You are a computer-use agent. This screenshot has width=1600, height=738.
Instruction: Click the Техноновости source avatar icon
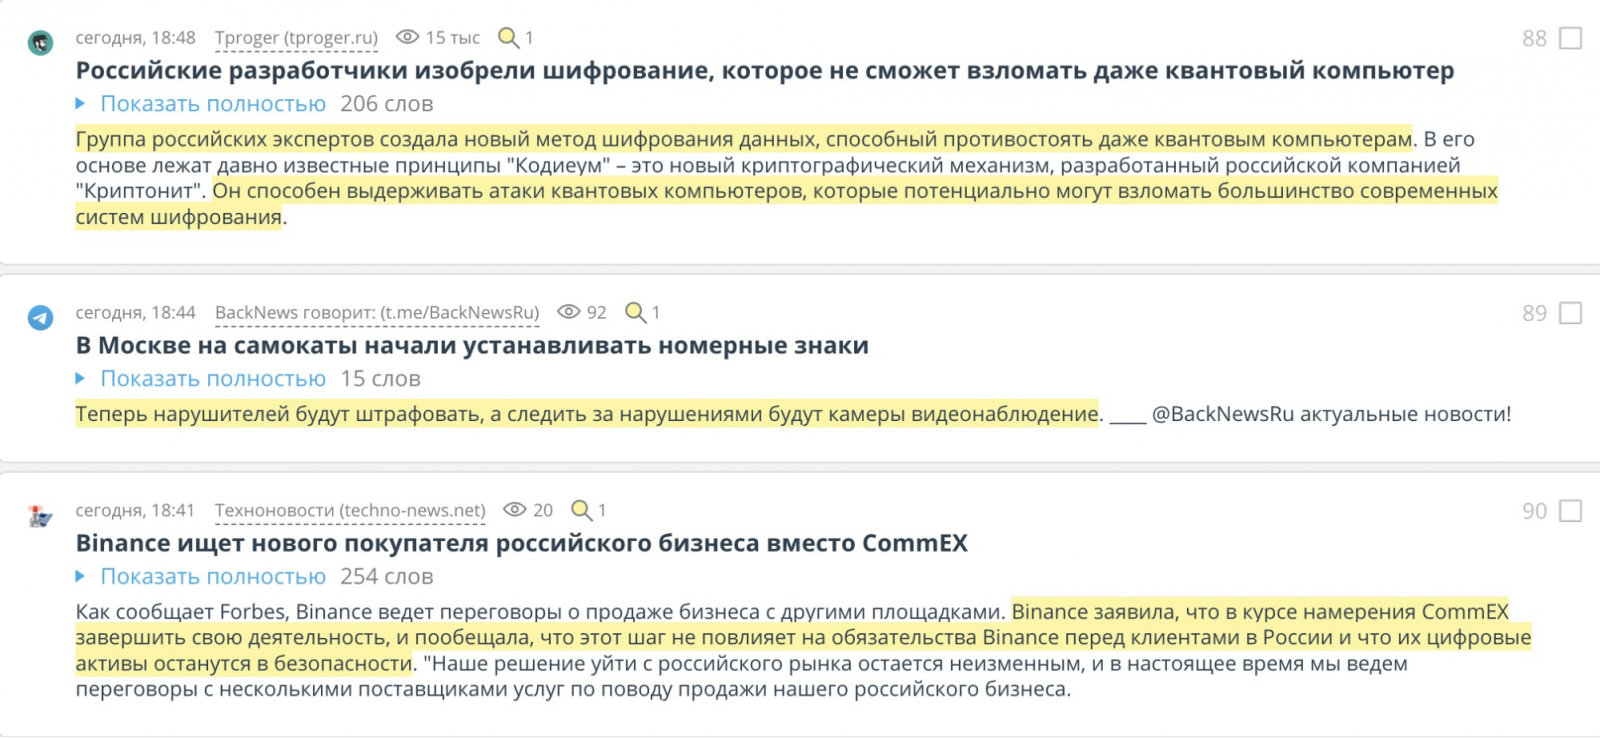(x=40, y=516)
